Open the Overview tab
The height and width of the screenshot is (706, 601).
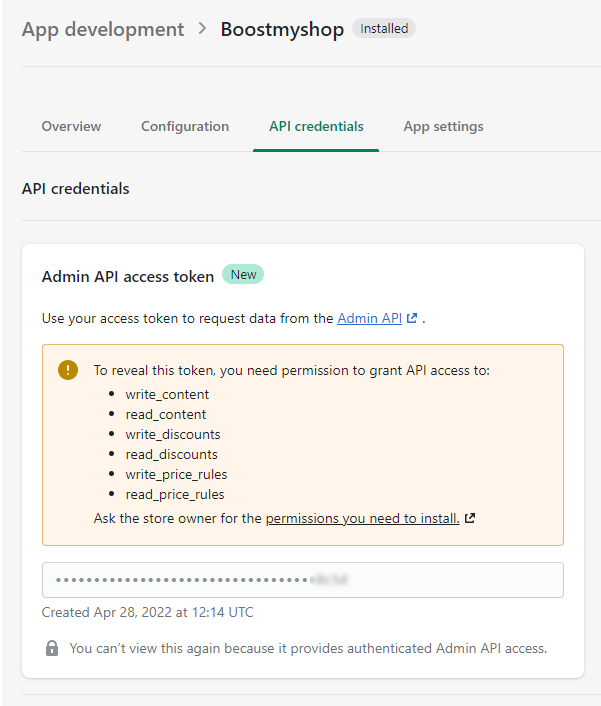tap(71, 127)
